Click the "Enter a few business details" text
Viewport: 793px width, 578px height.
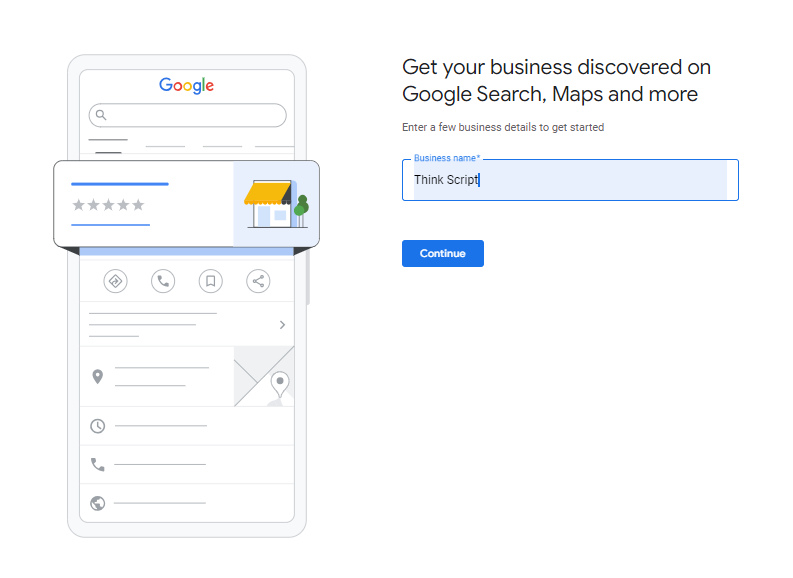502,128
